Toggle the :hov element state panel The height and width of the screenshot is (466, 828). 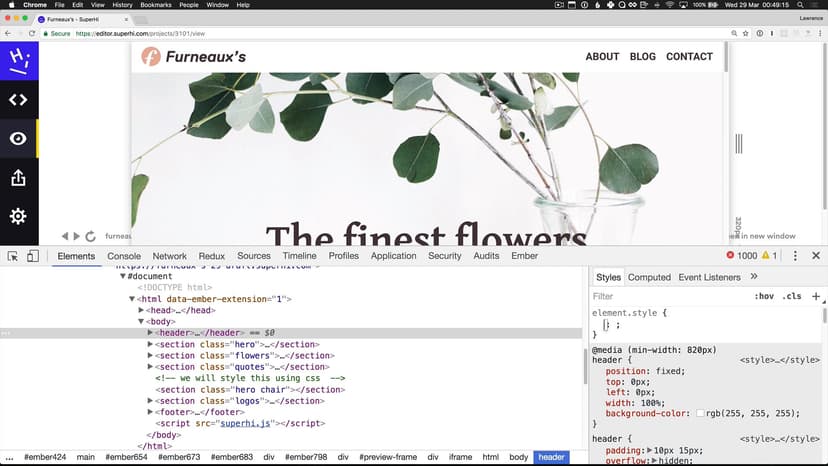[764, 297]
